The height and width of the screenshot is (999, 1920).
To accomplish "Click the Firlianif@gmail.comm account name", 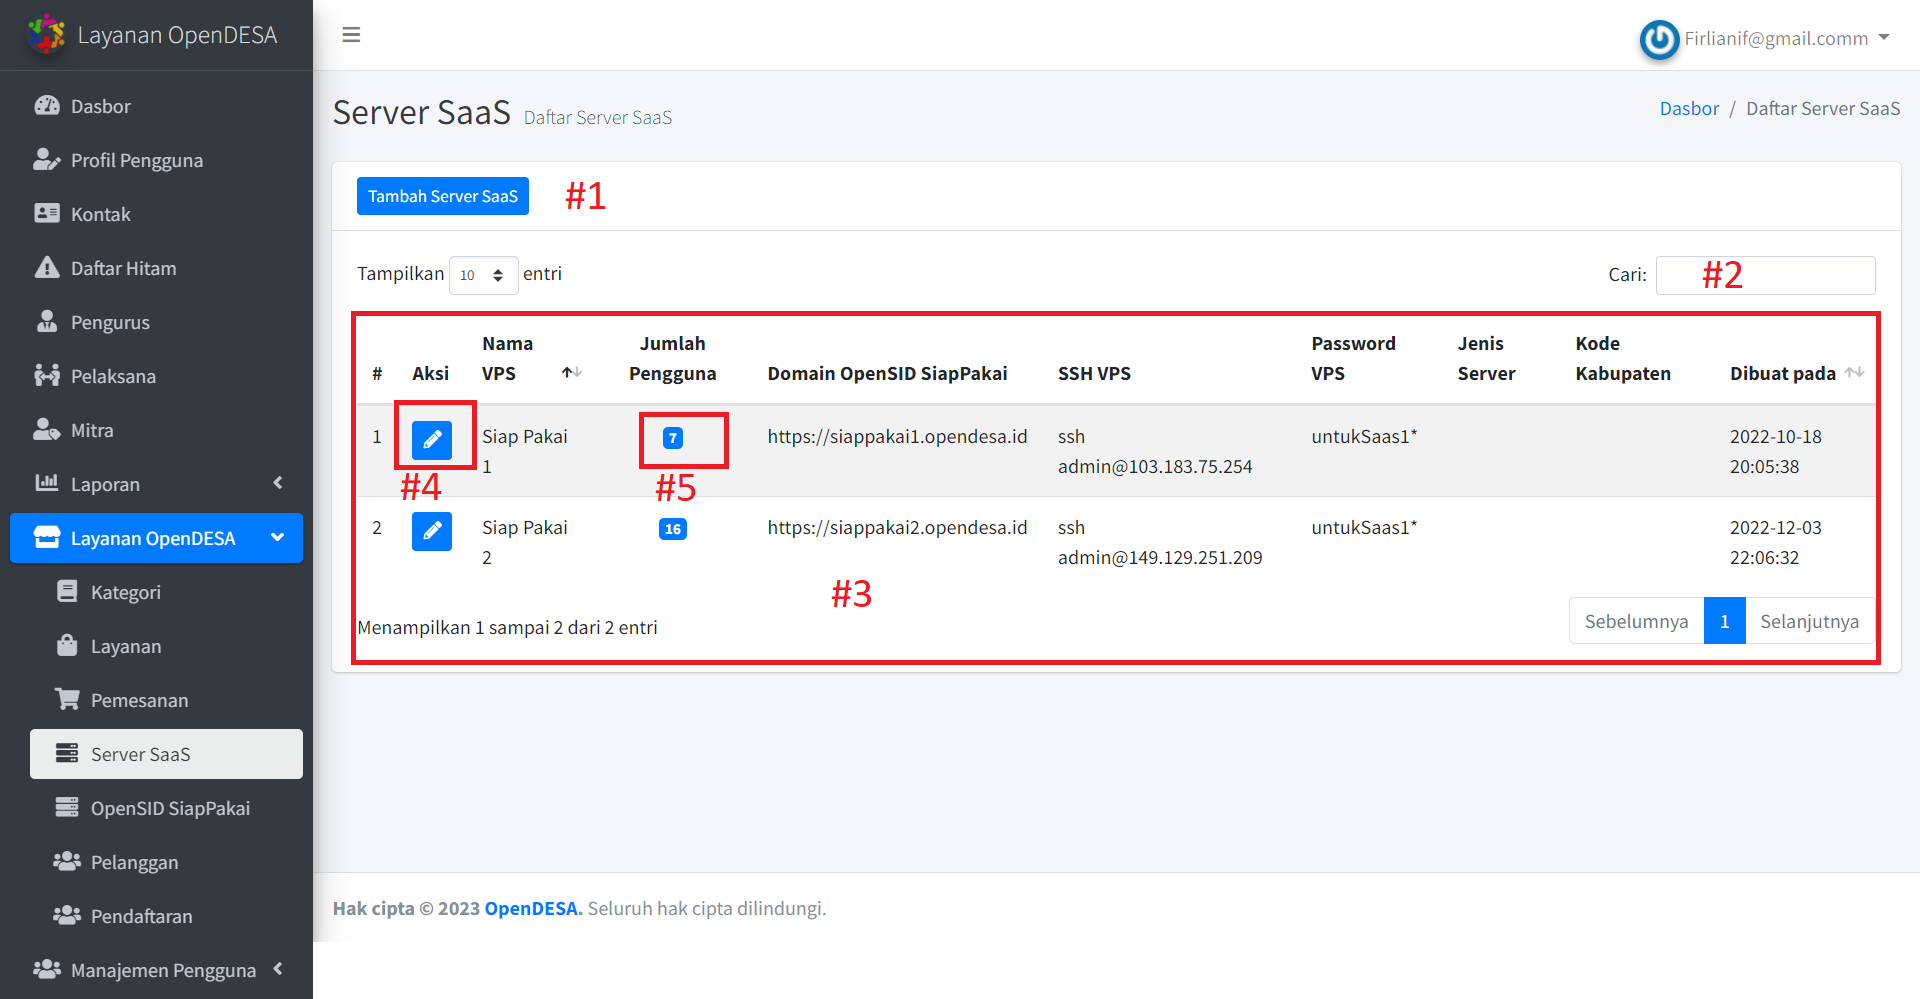I will [x=1776, y=39].
